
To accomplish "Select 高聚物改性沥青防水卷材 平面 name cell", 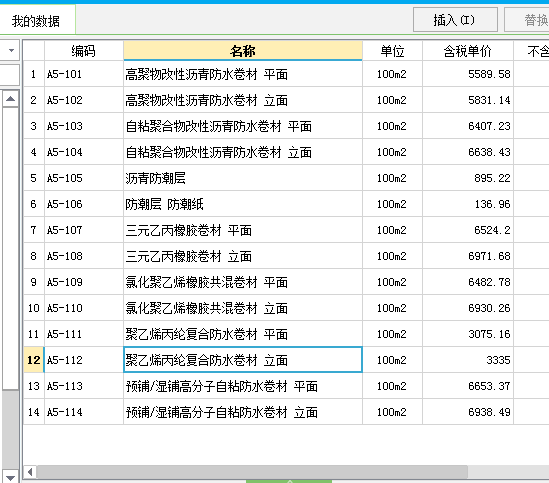I will pyautogui.click(x=243, y=74).
